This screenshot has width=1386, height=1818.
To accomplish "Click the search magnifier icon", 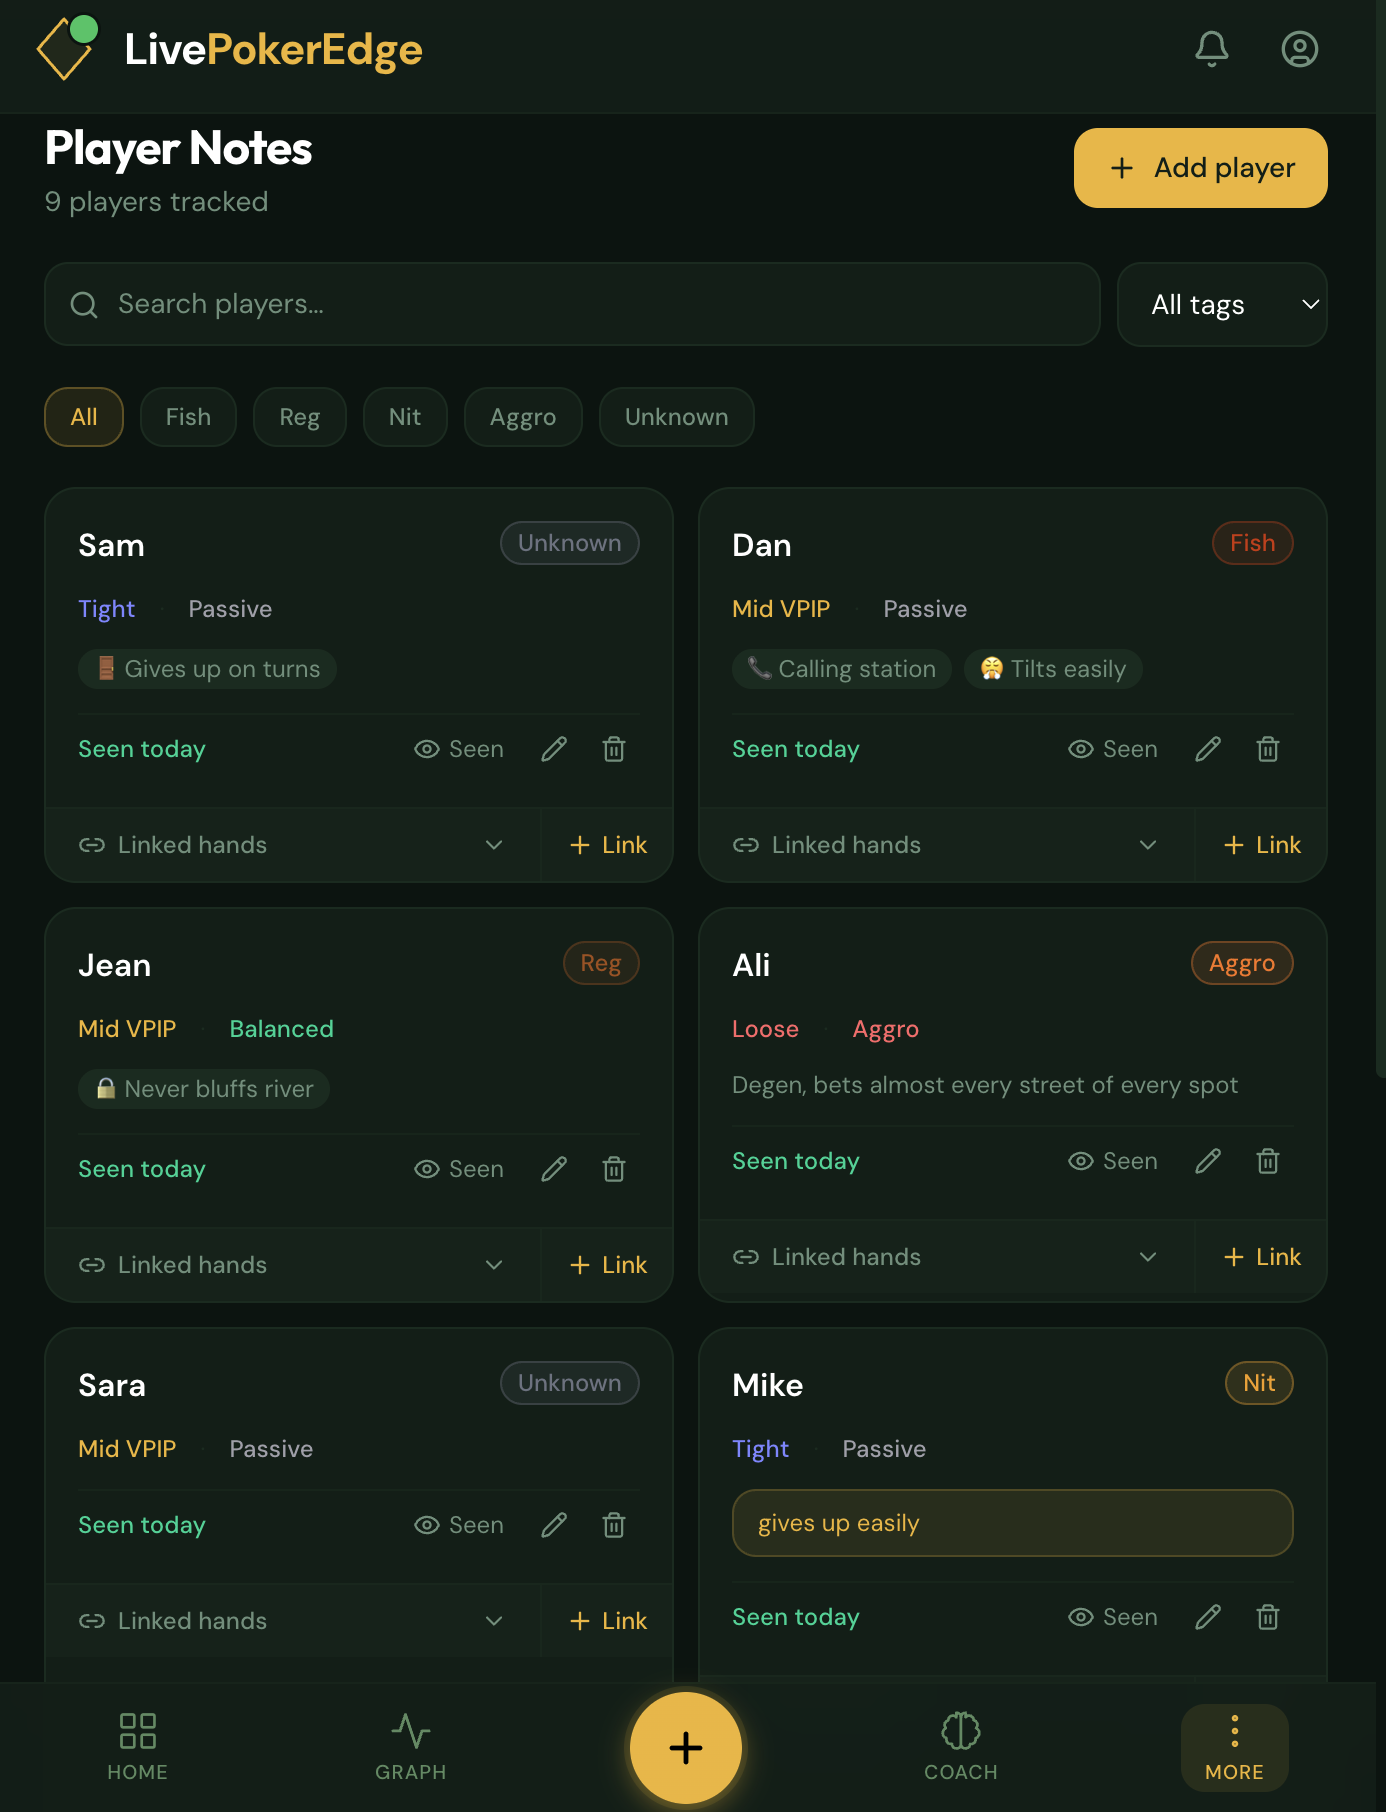I will pyautogui.click(x=84, y=305).
